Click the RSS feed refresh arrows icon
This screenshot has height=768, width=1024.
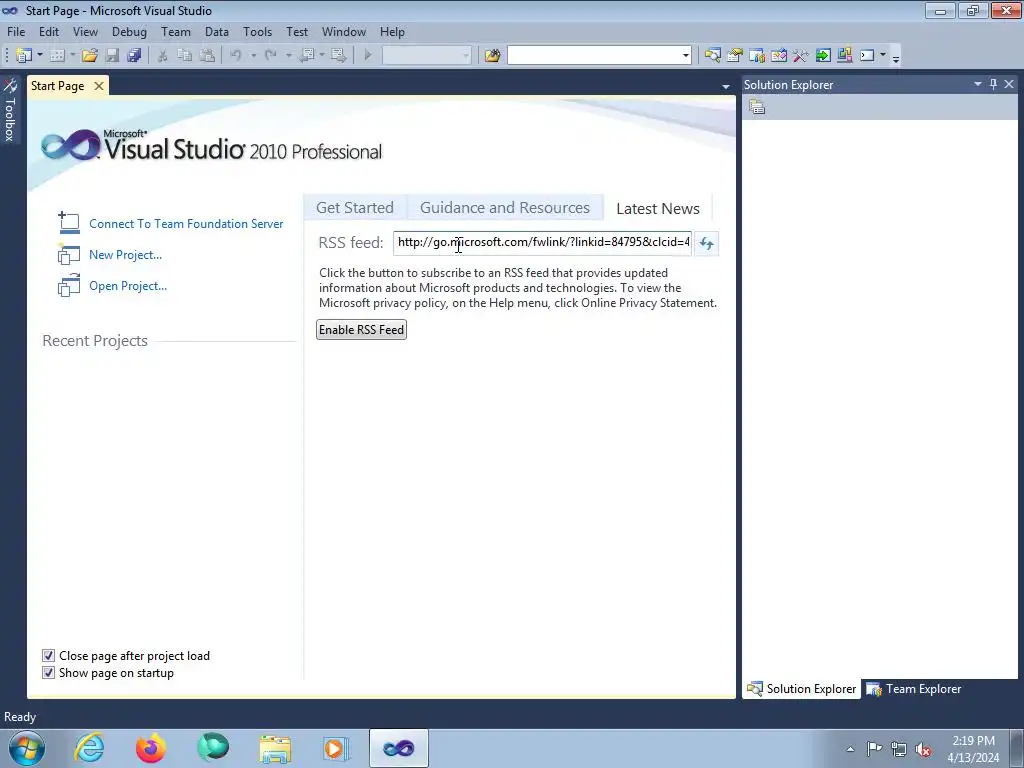(x=706, y=243)
